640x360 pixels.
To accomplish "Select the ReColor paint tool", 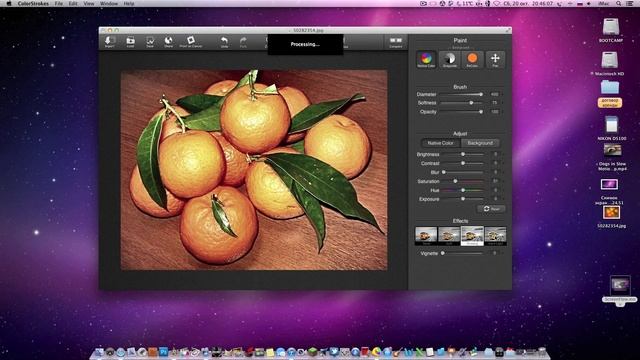I will tap(472, 60).
